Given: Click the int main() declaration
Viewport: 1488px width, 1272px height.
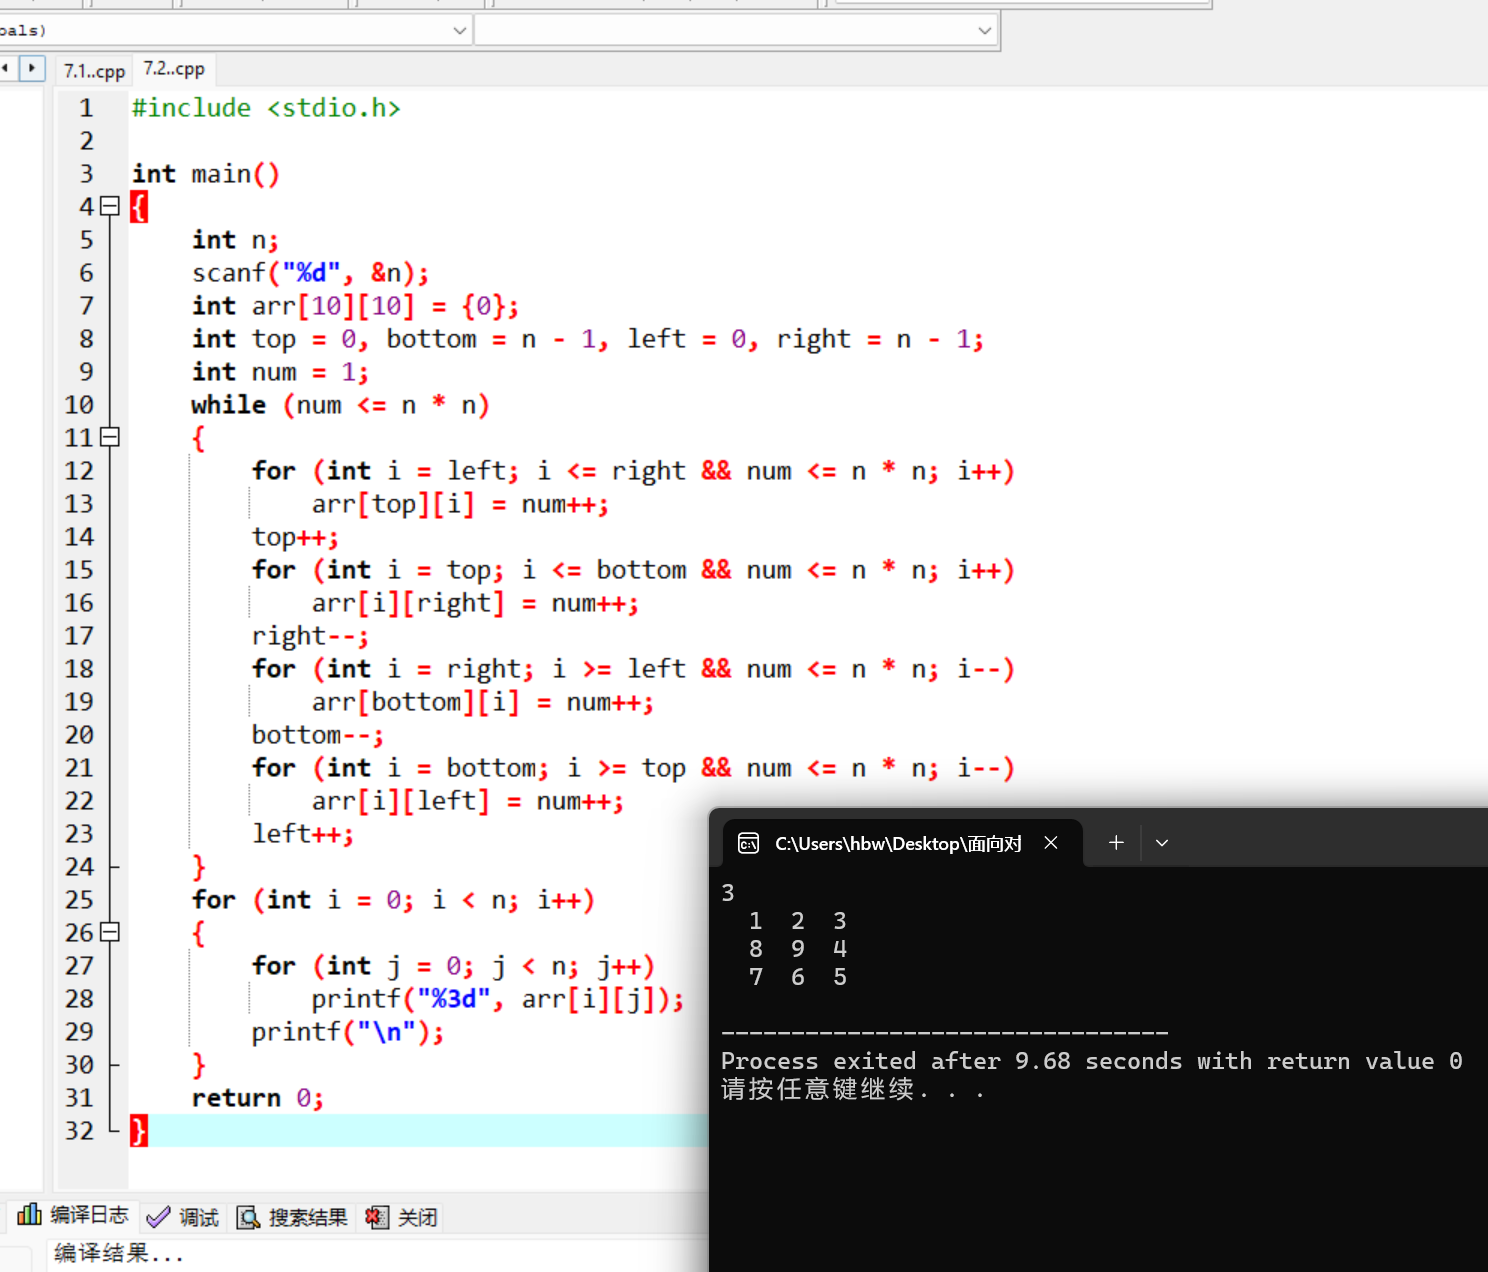Looking at the screenshot, I should (206, 174).
